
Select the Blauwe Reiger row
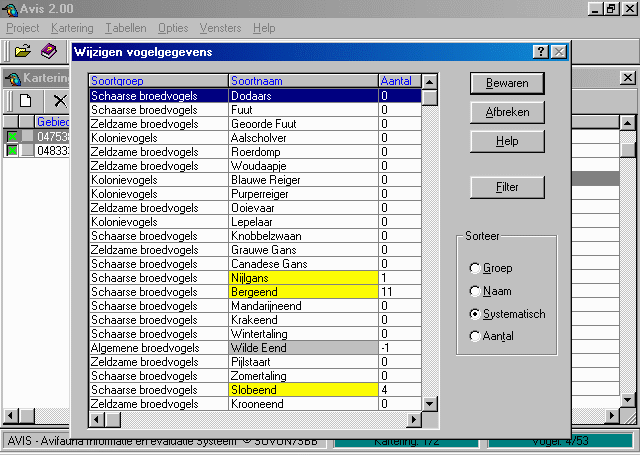[255, 180]
